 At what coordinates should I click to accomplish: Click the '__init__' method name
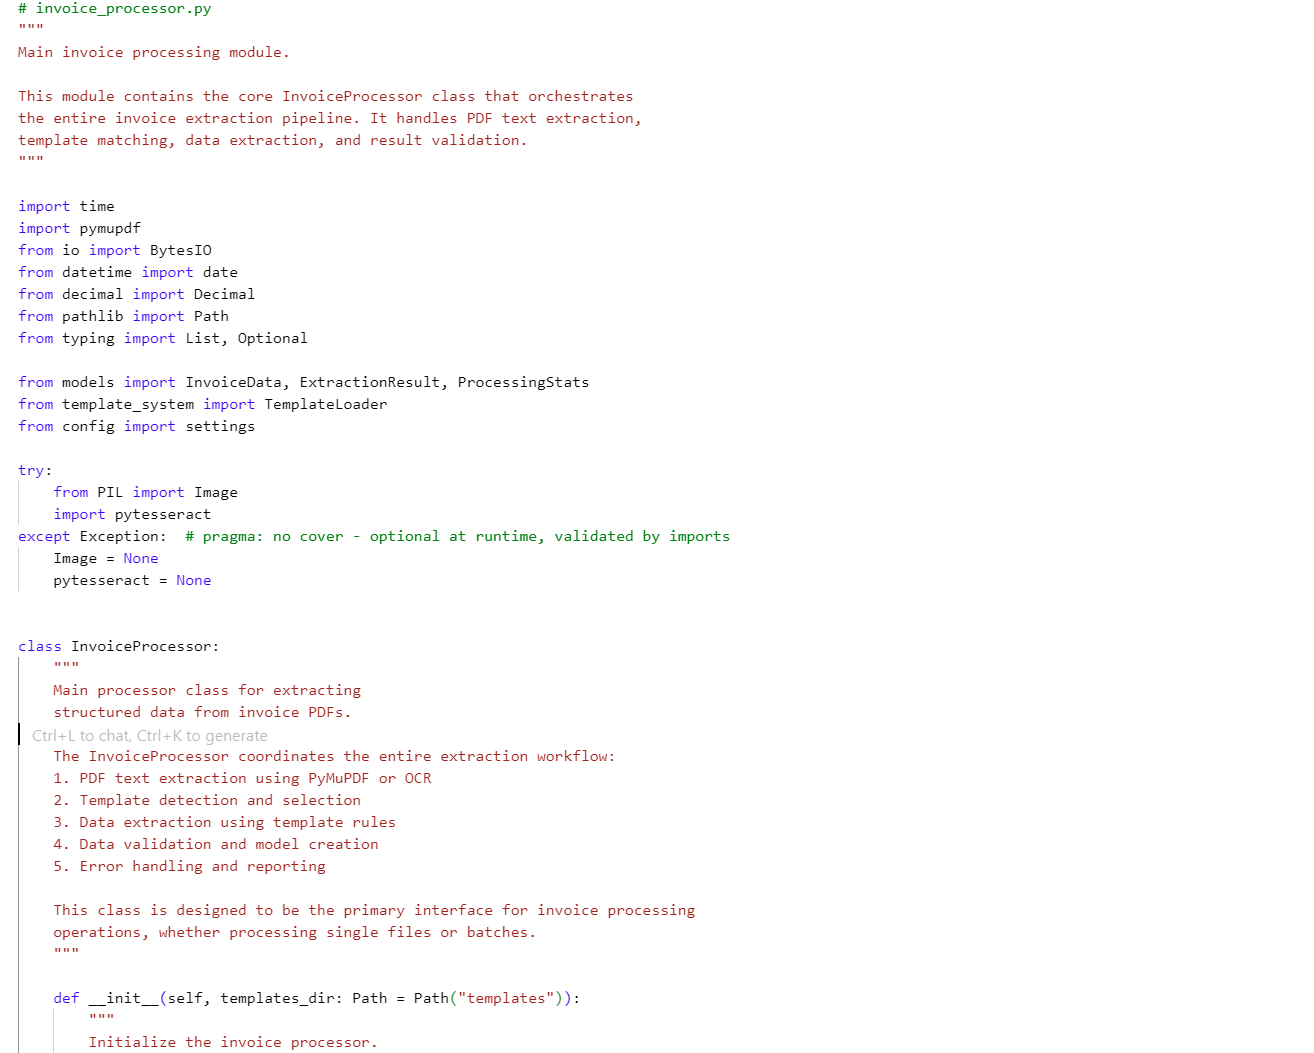tap(123, 999)
